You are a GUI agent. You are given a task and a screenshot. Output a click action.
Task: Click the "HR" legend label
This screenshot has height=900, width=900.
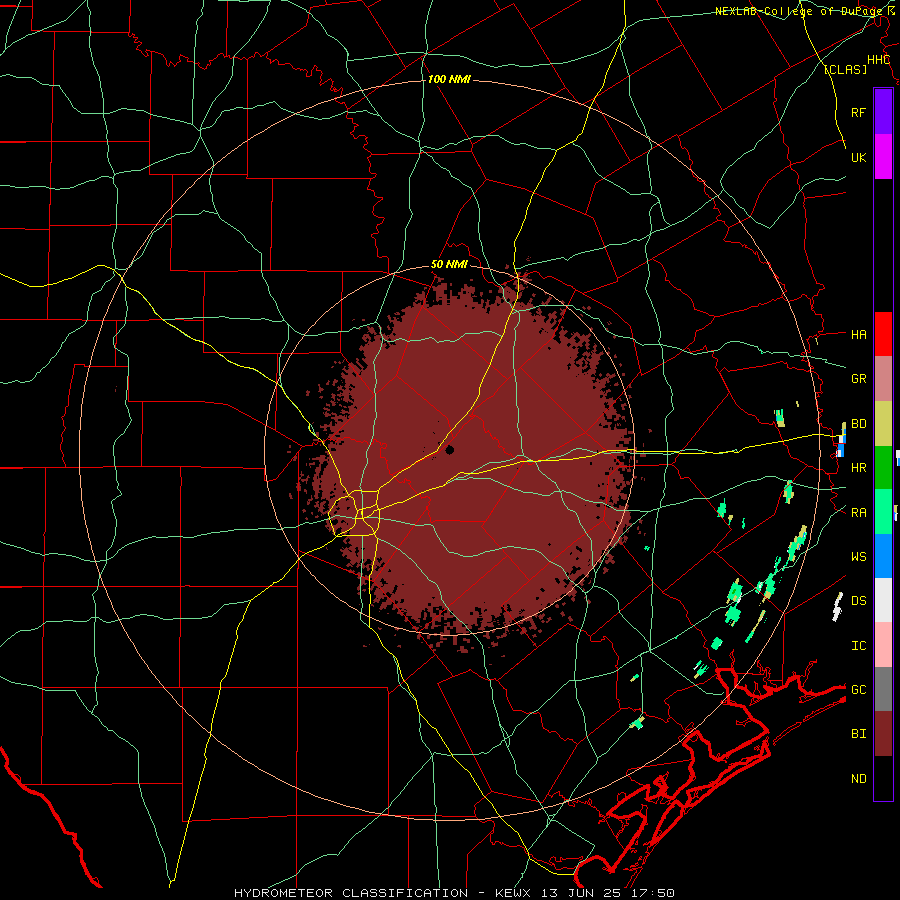click(858, 468)
